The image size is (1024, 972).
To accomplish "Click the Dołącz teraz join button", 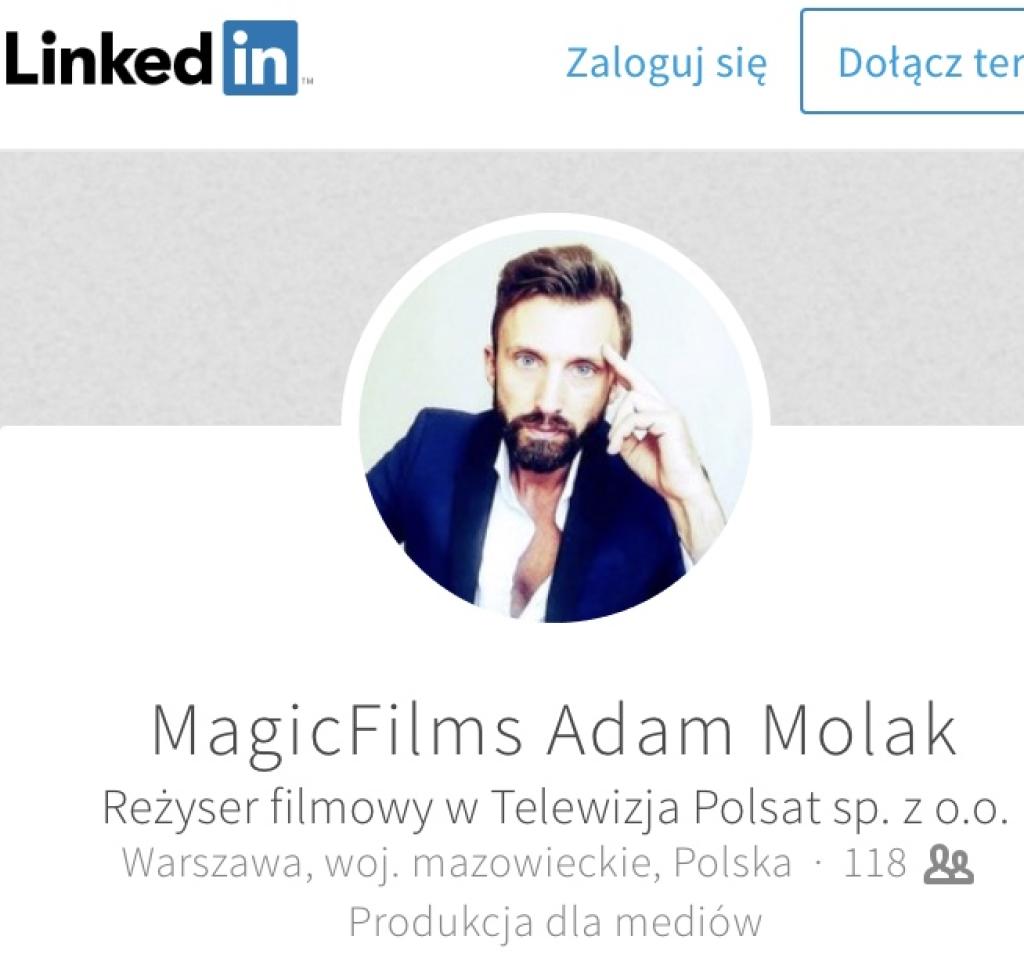I will (x=912, y=61).
